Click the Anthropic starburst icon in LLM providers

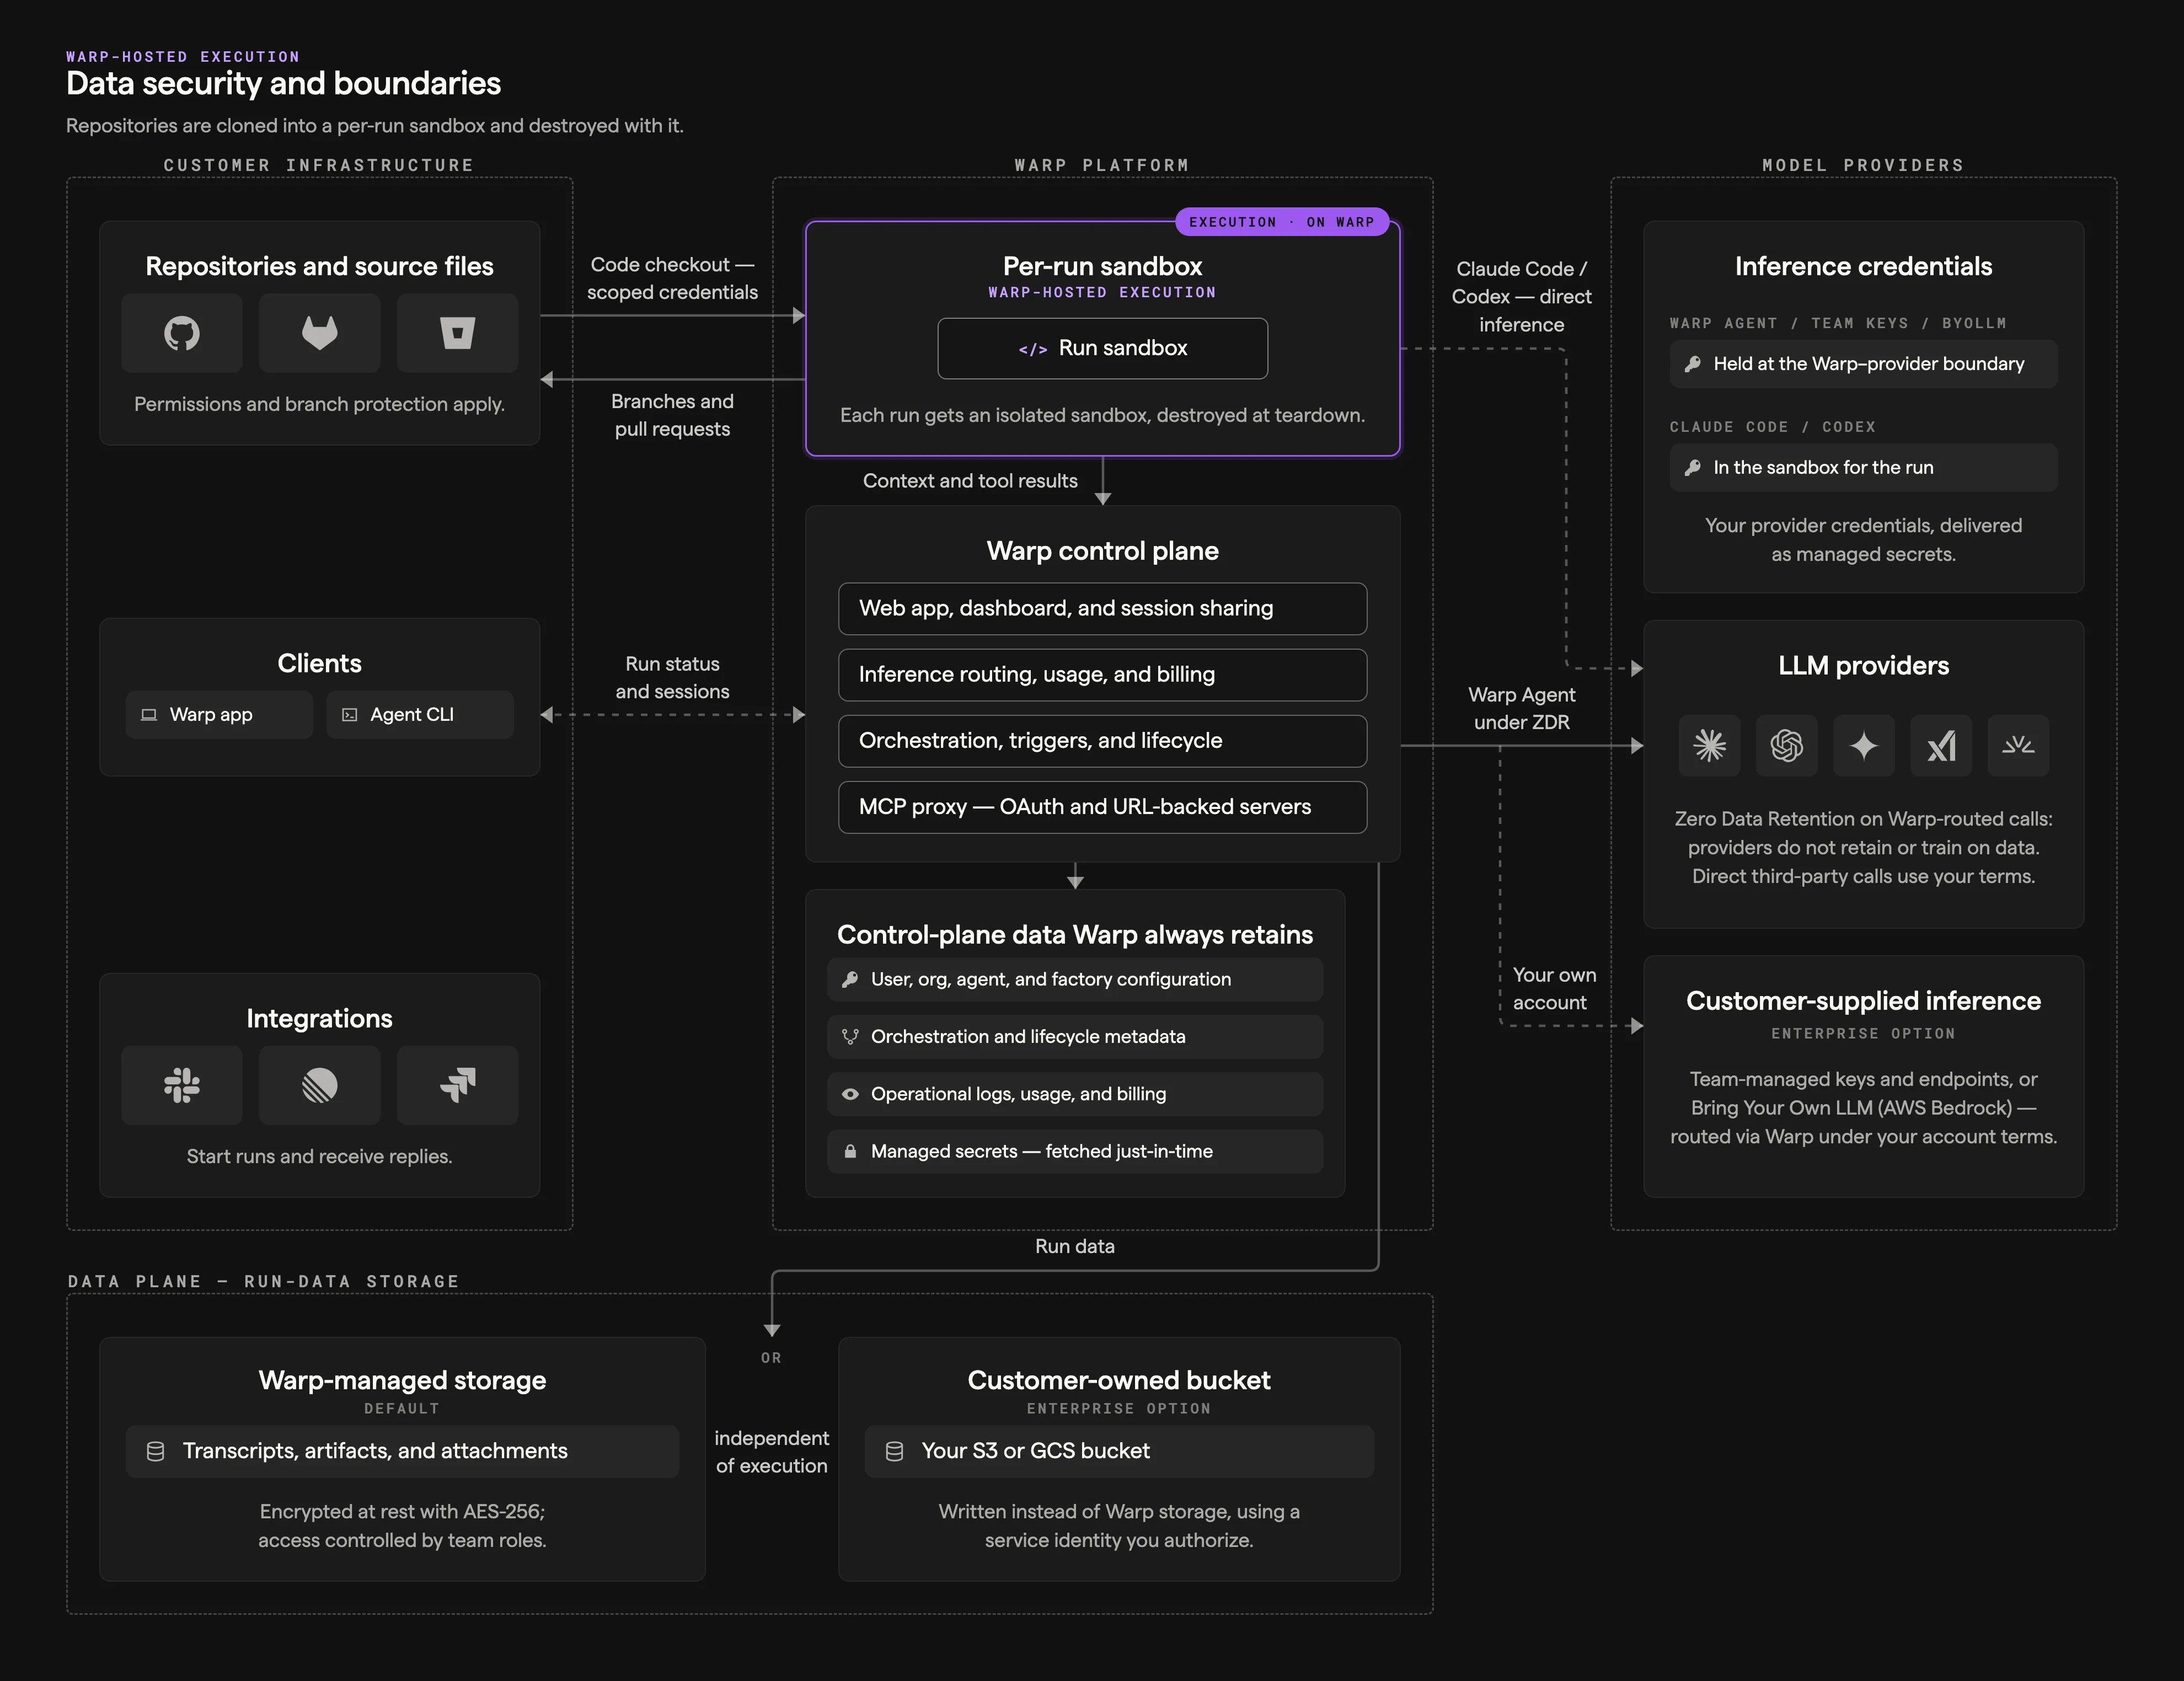(x=1709, y=745)
